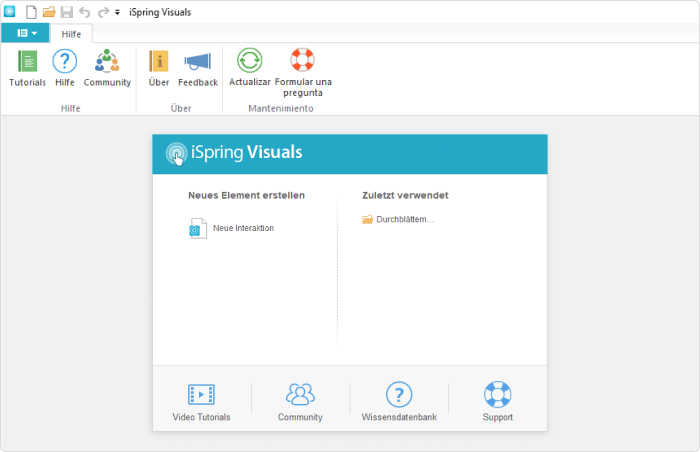Expand the quick access toolbar customize arrow
700x452 pixels.
pos(117,13)
